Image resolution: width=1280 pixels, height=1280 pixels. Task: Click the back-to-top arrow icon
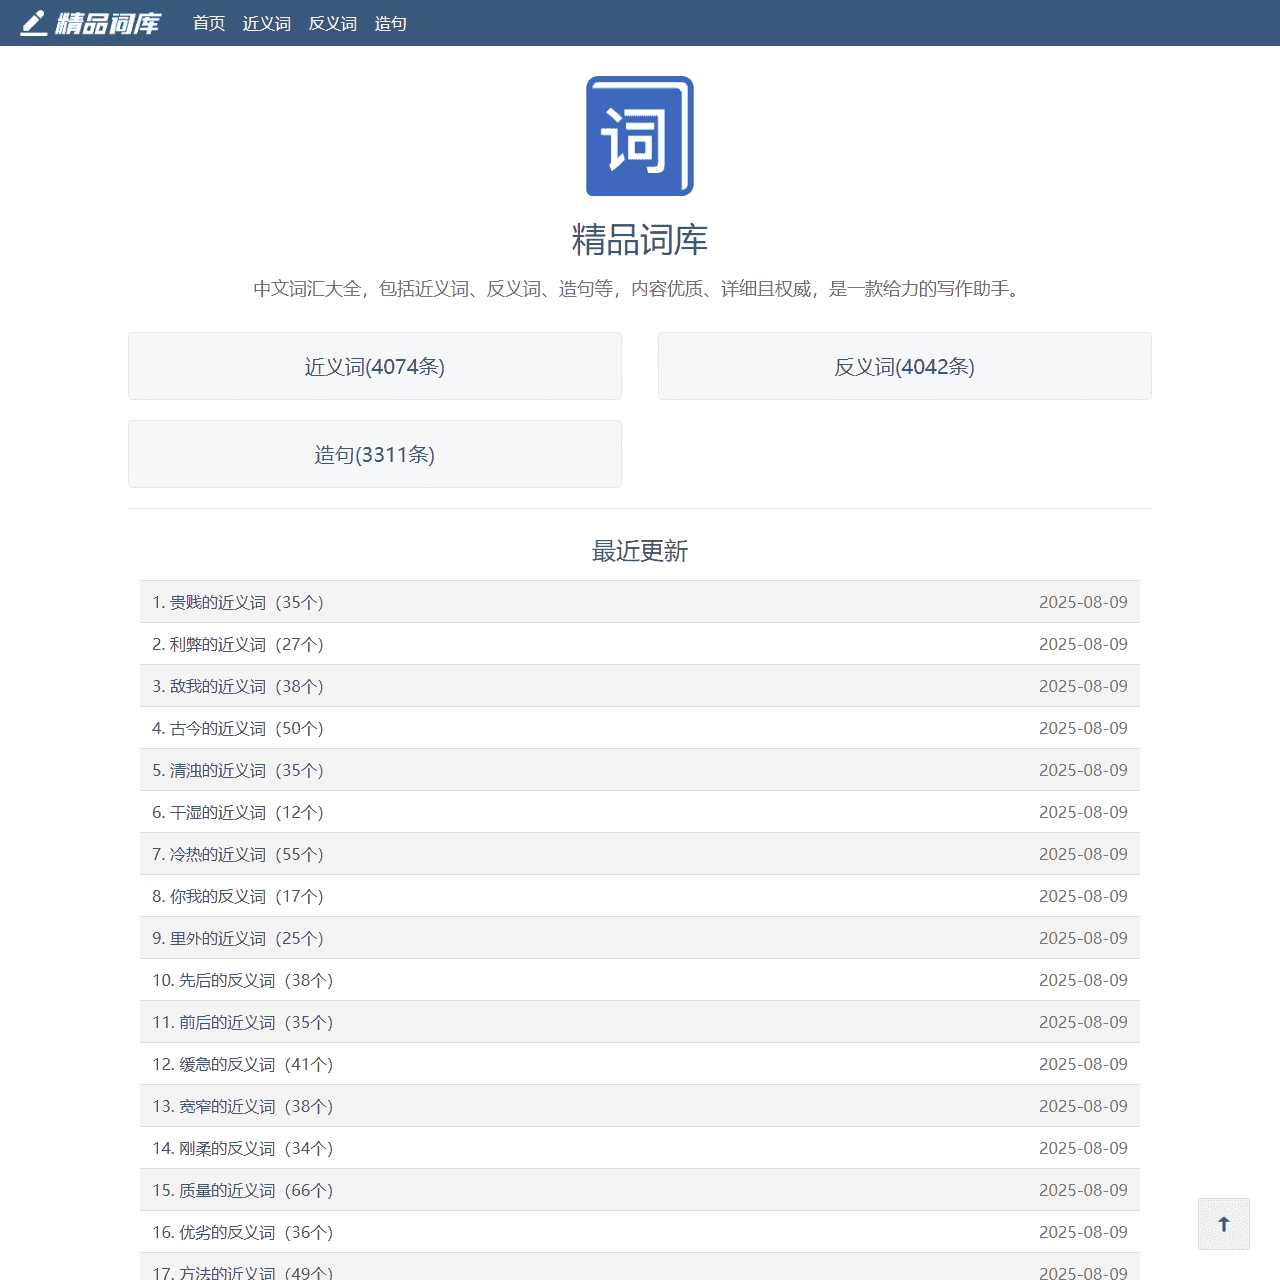pos(1223,1223)
